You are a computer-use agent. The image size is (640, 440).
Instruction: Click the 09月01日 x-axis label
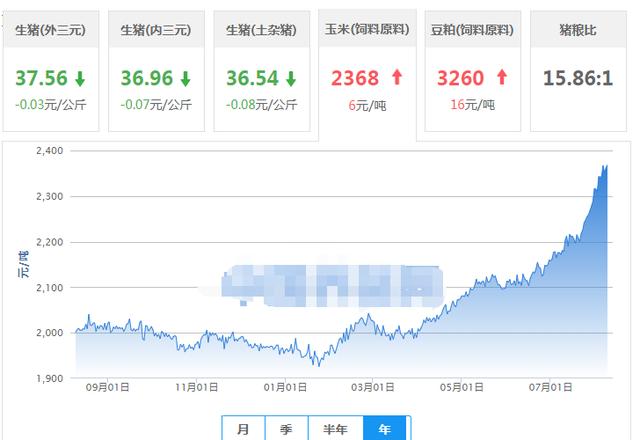point(107,387)
